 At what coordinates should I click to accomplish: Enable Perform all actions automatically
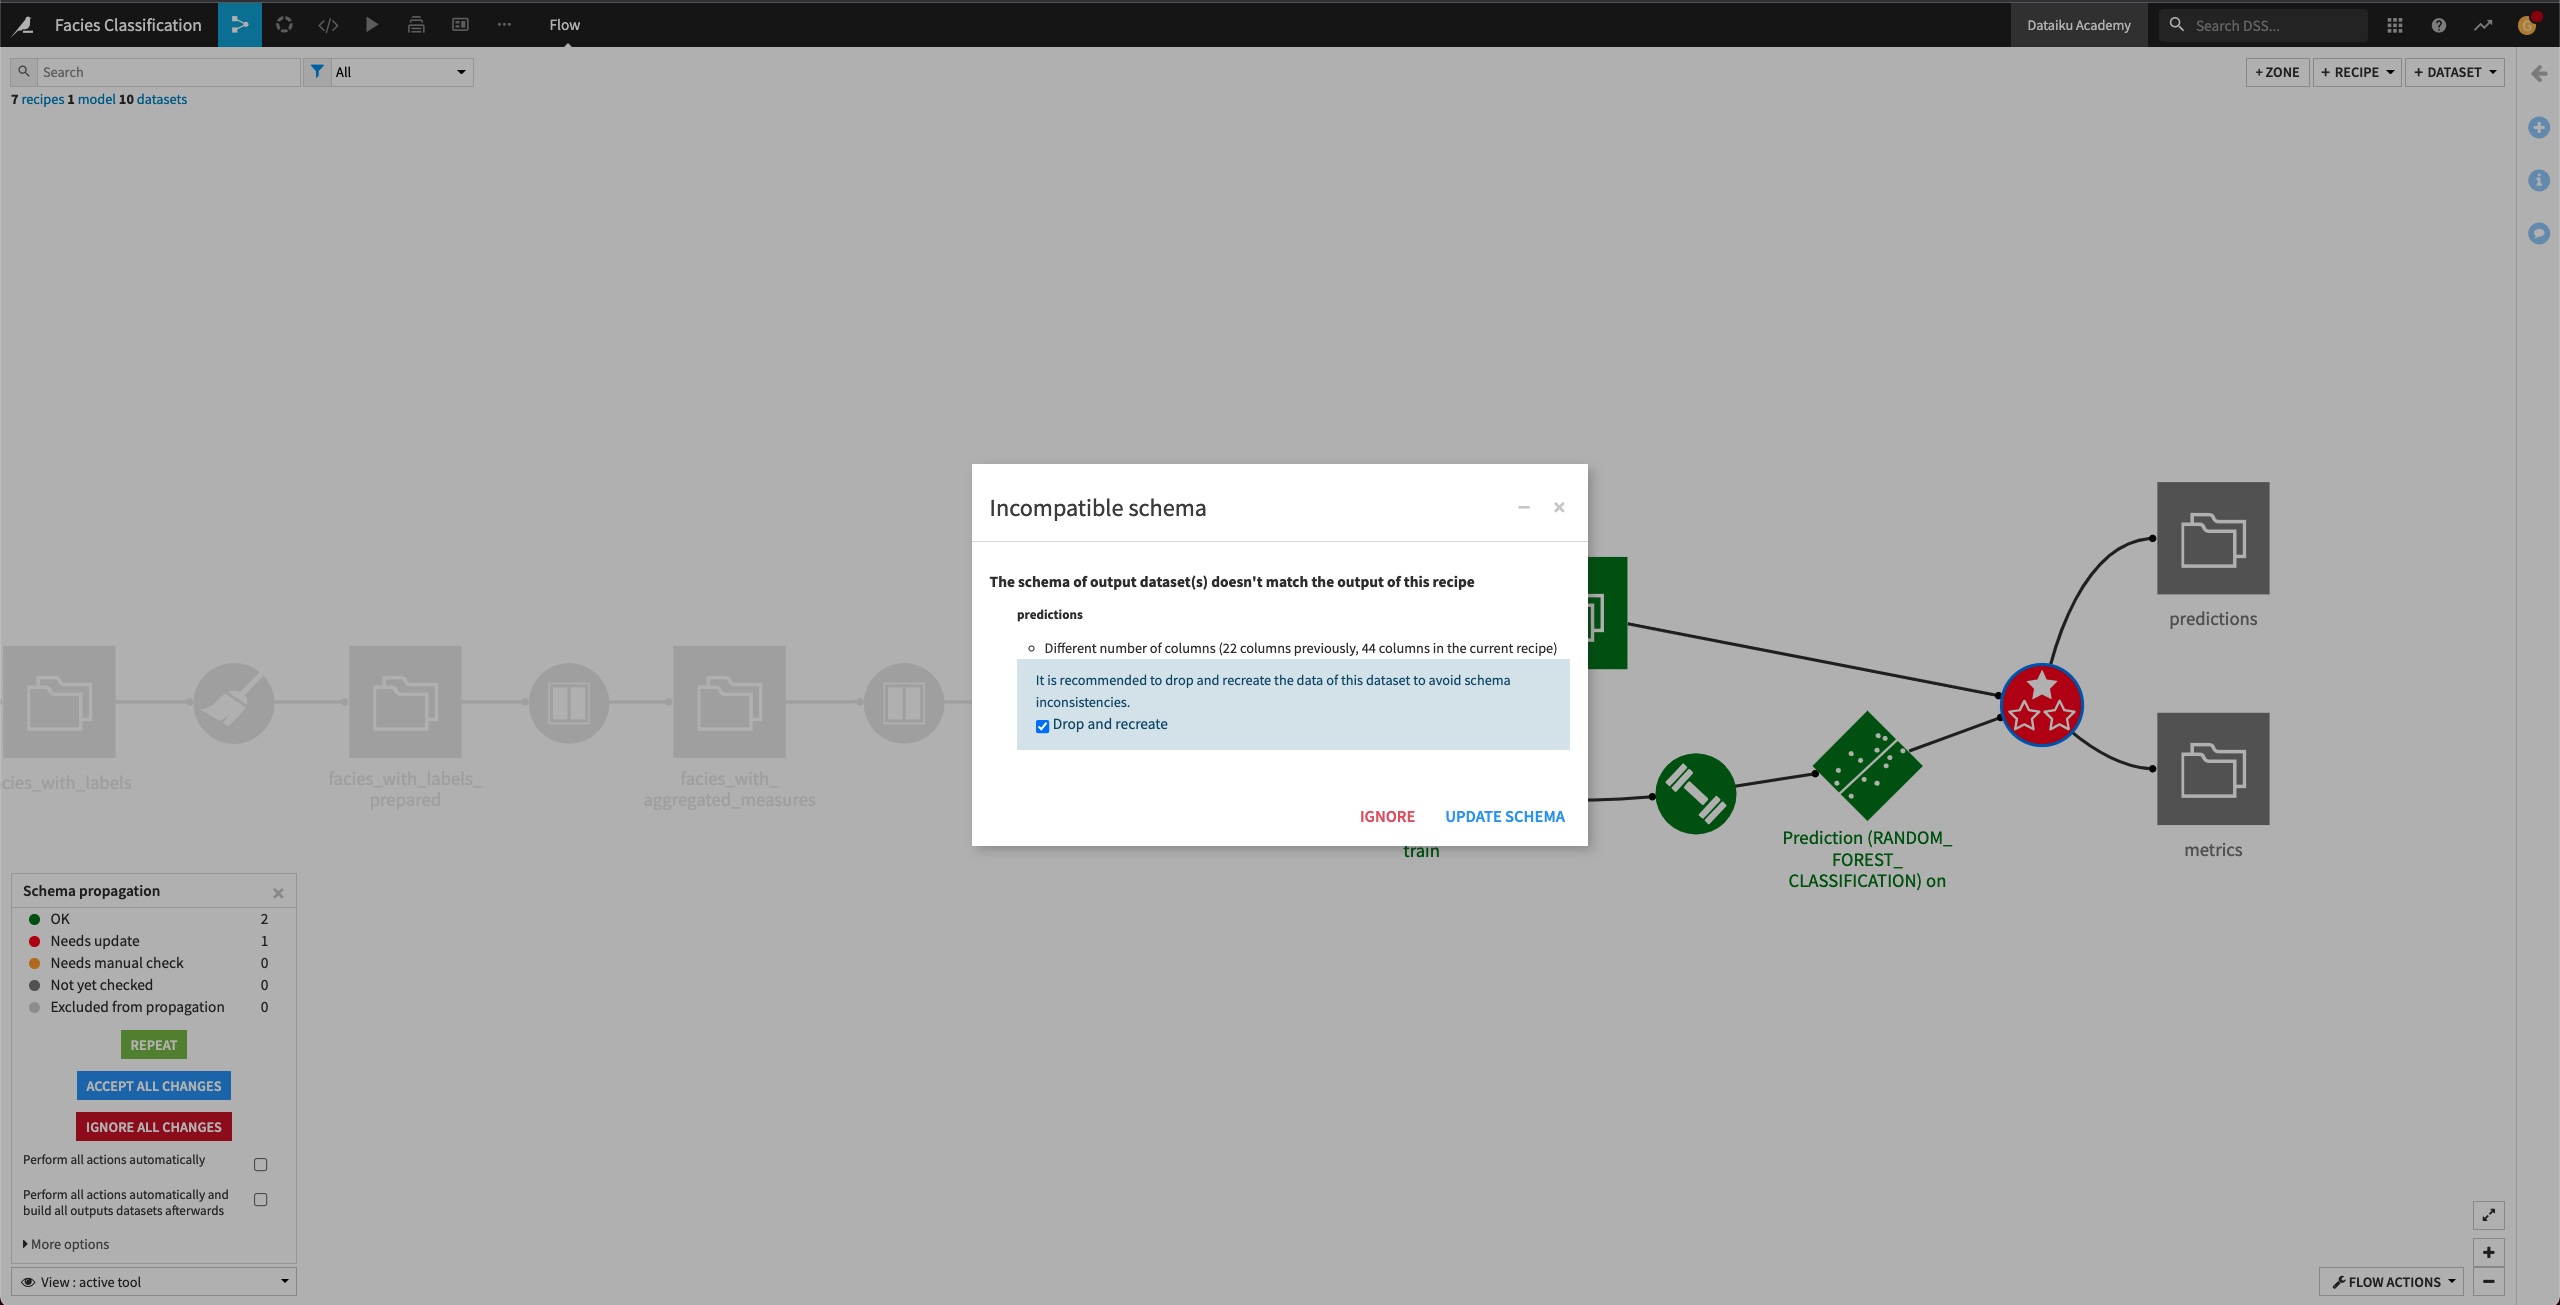(260, 1163)
